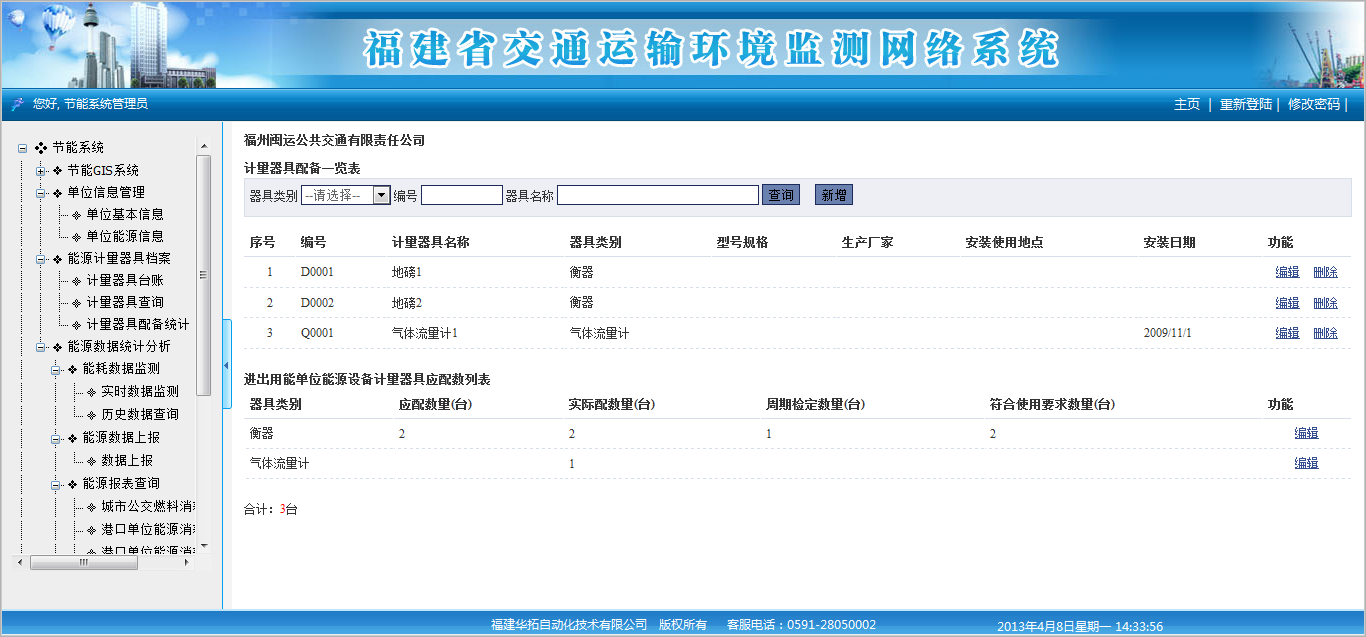Image resolution: width=1366 pixels, height=637 pixels.
Task: Focus the 编号 input field
Action: [462, 195]
